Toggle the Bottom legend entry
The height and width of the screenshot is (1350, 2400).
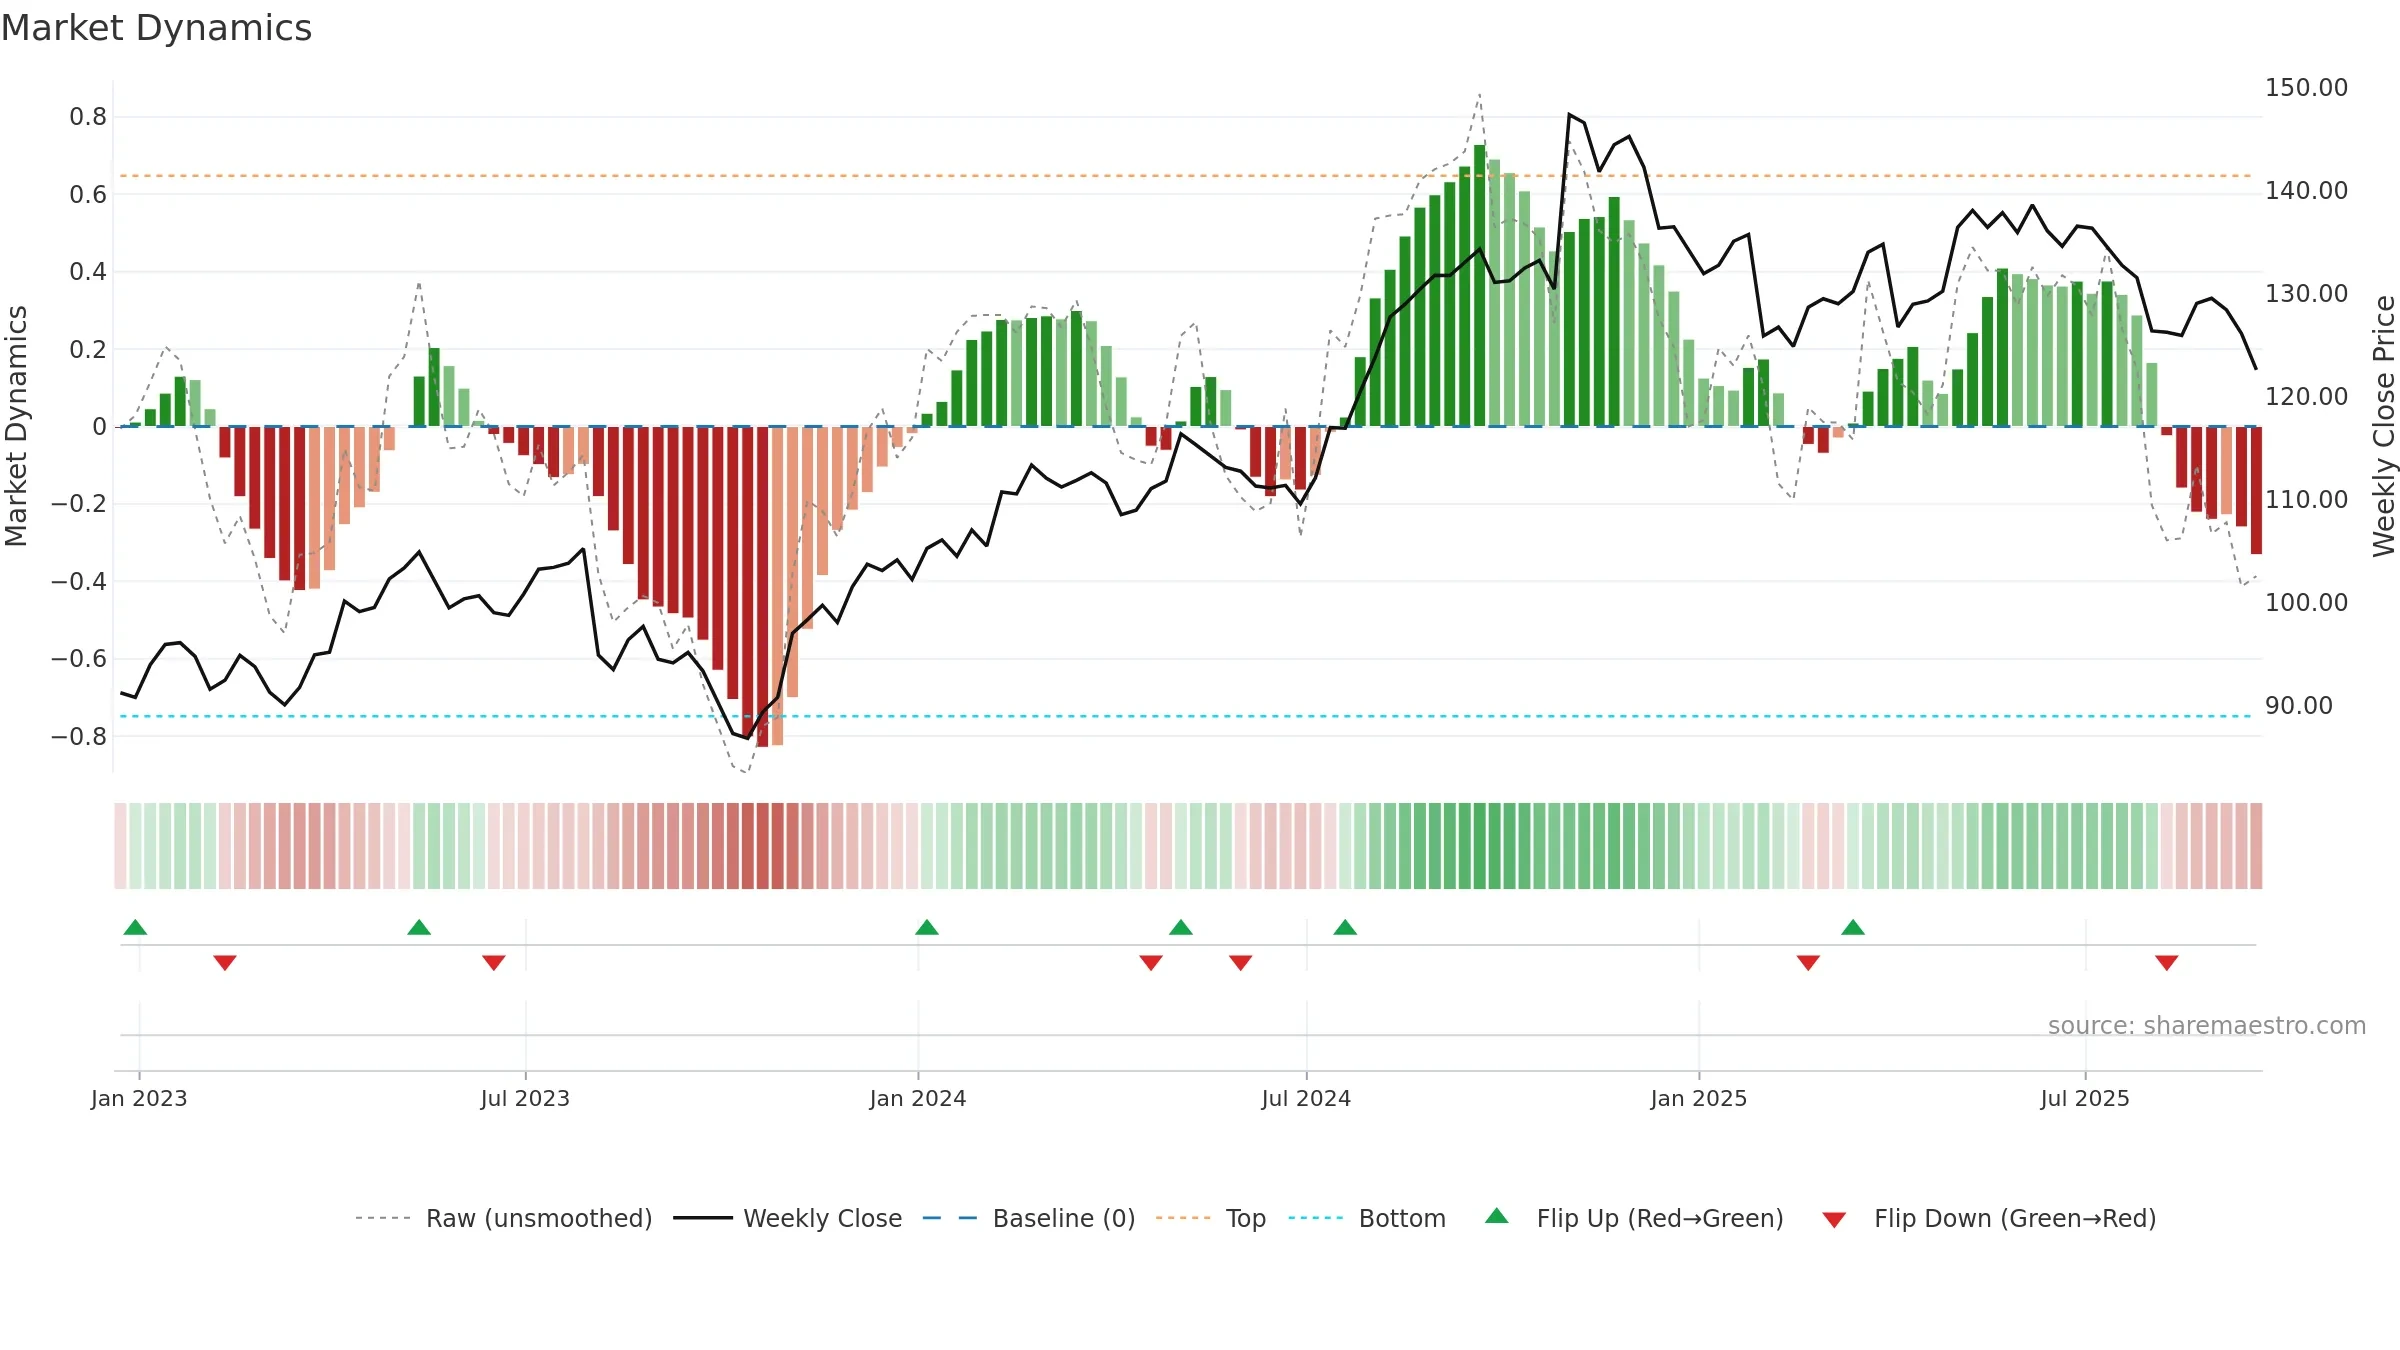1402,1218
